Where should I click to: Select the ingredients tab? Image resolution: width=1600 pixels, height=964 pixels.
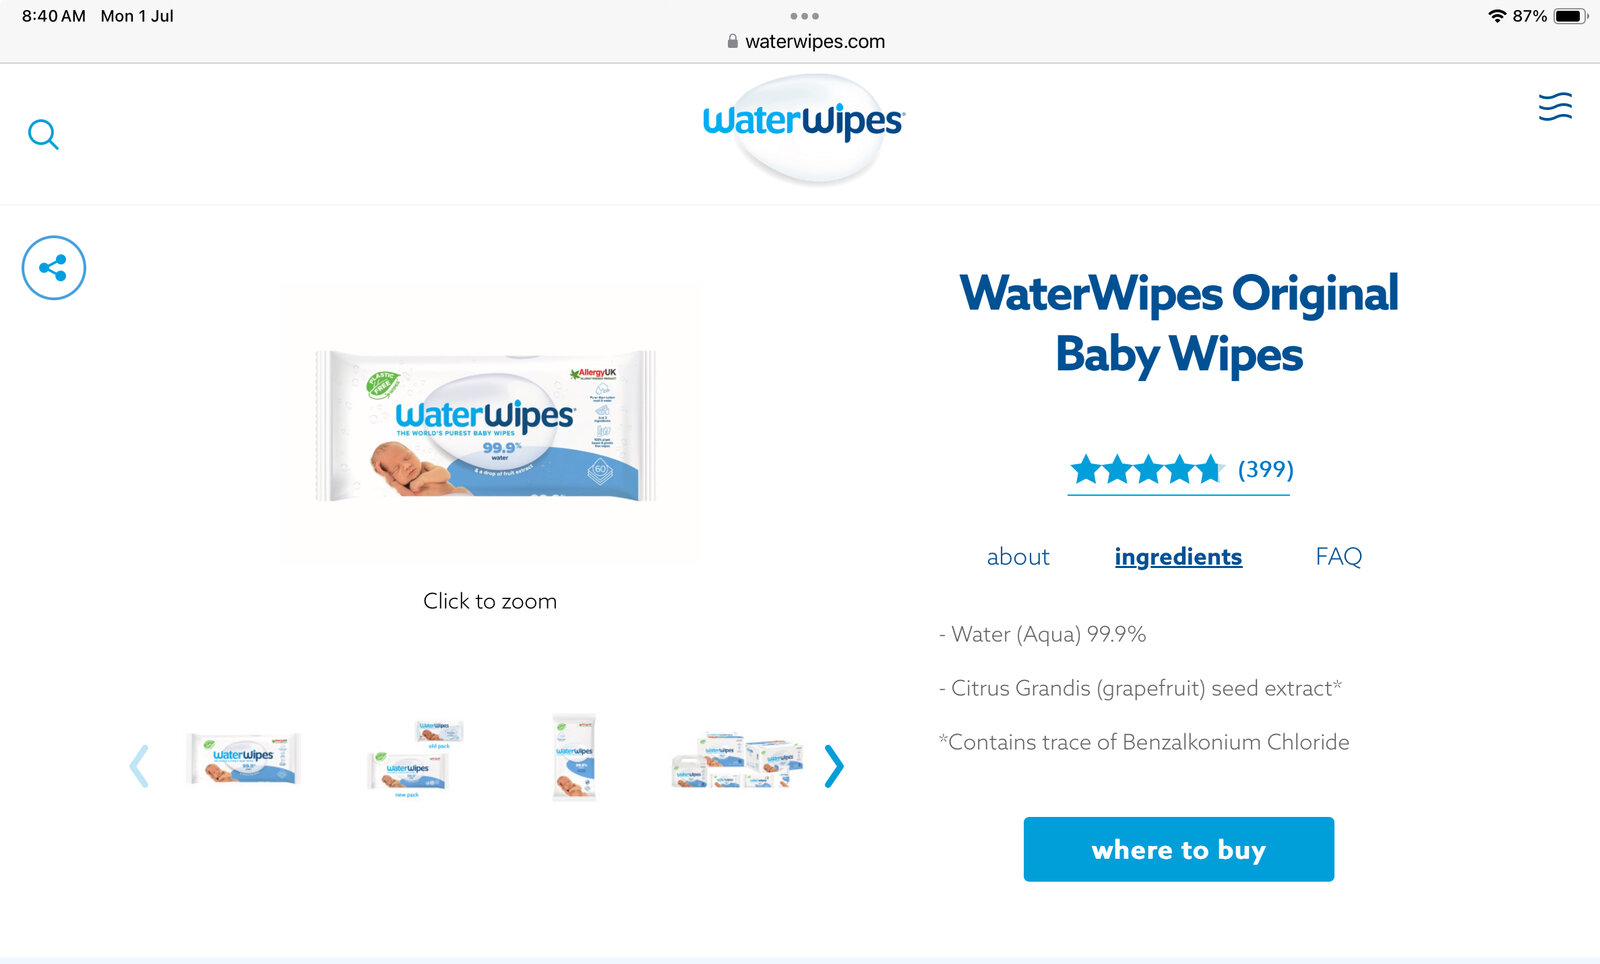pos(1178,557)
